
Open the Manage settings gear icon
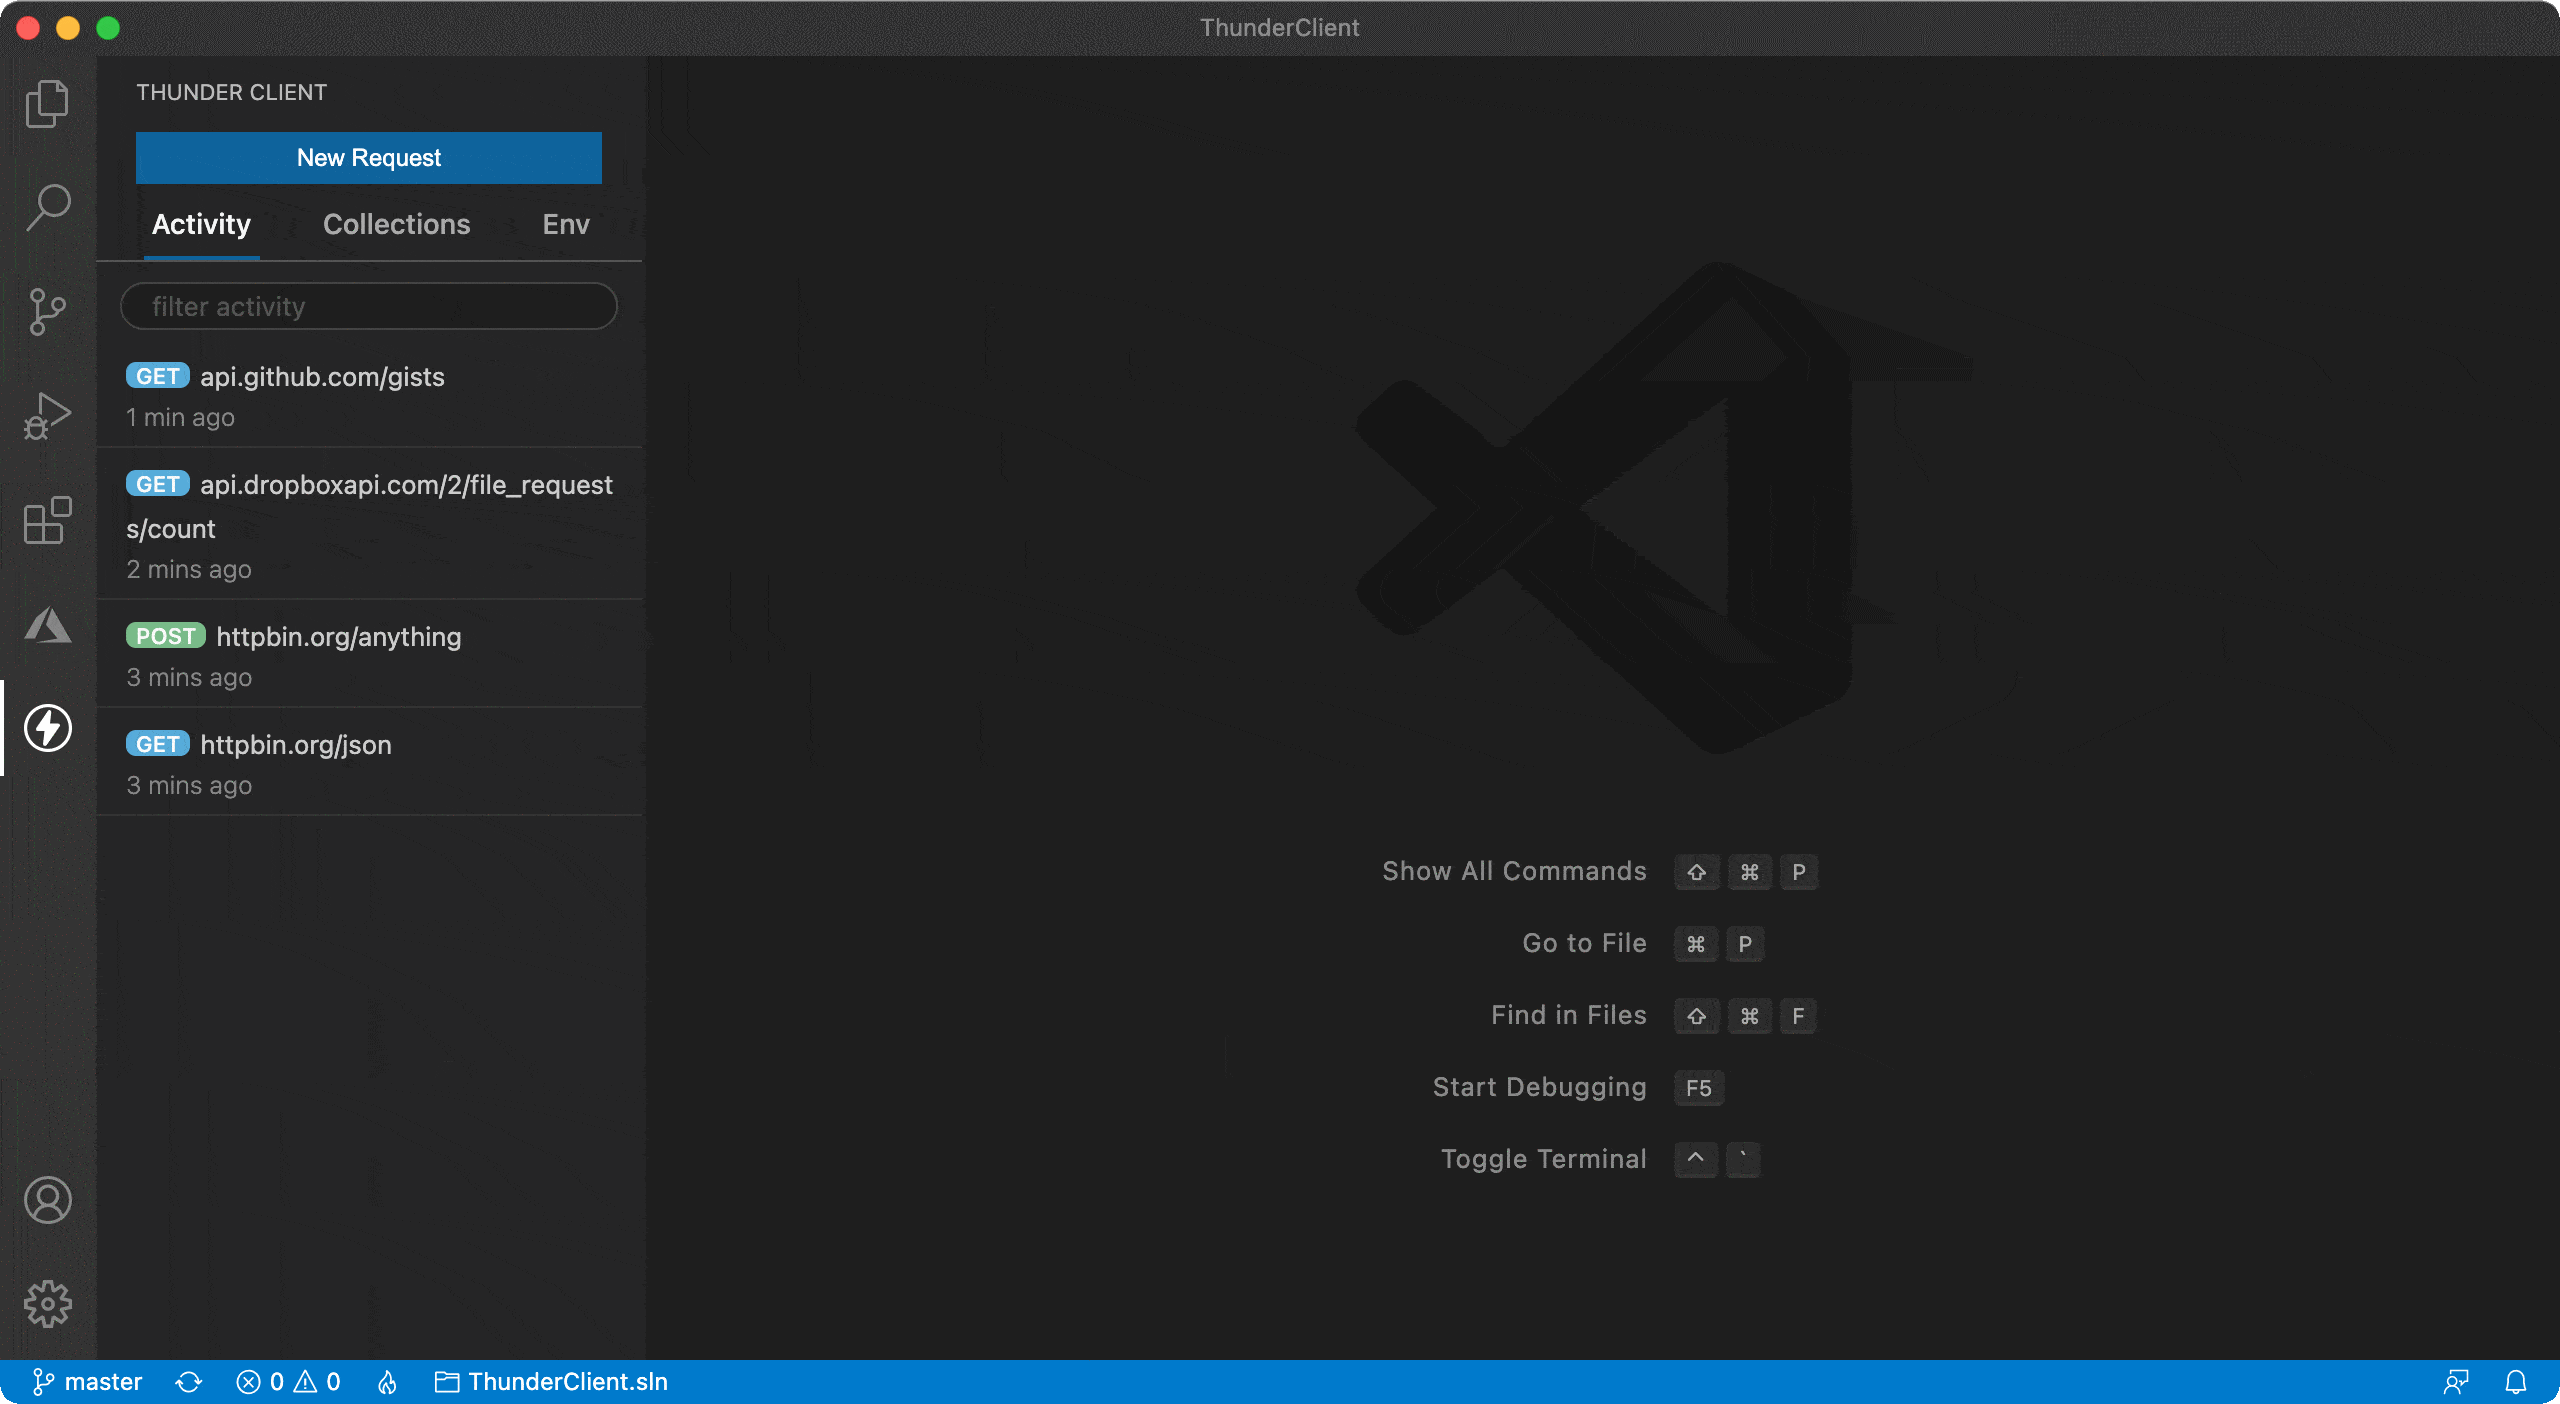[47, 1304]
